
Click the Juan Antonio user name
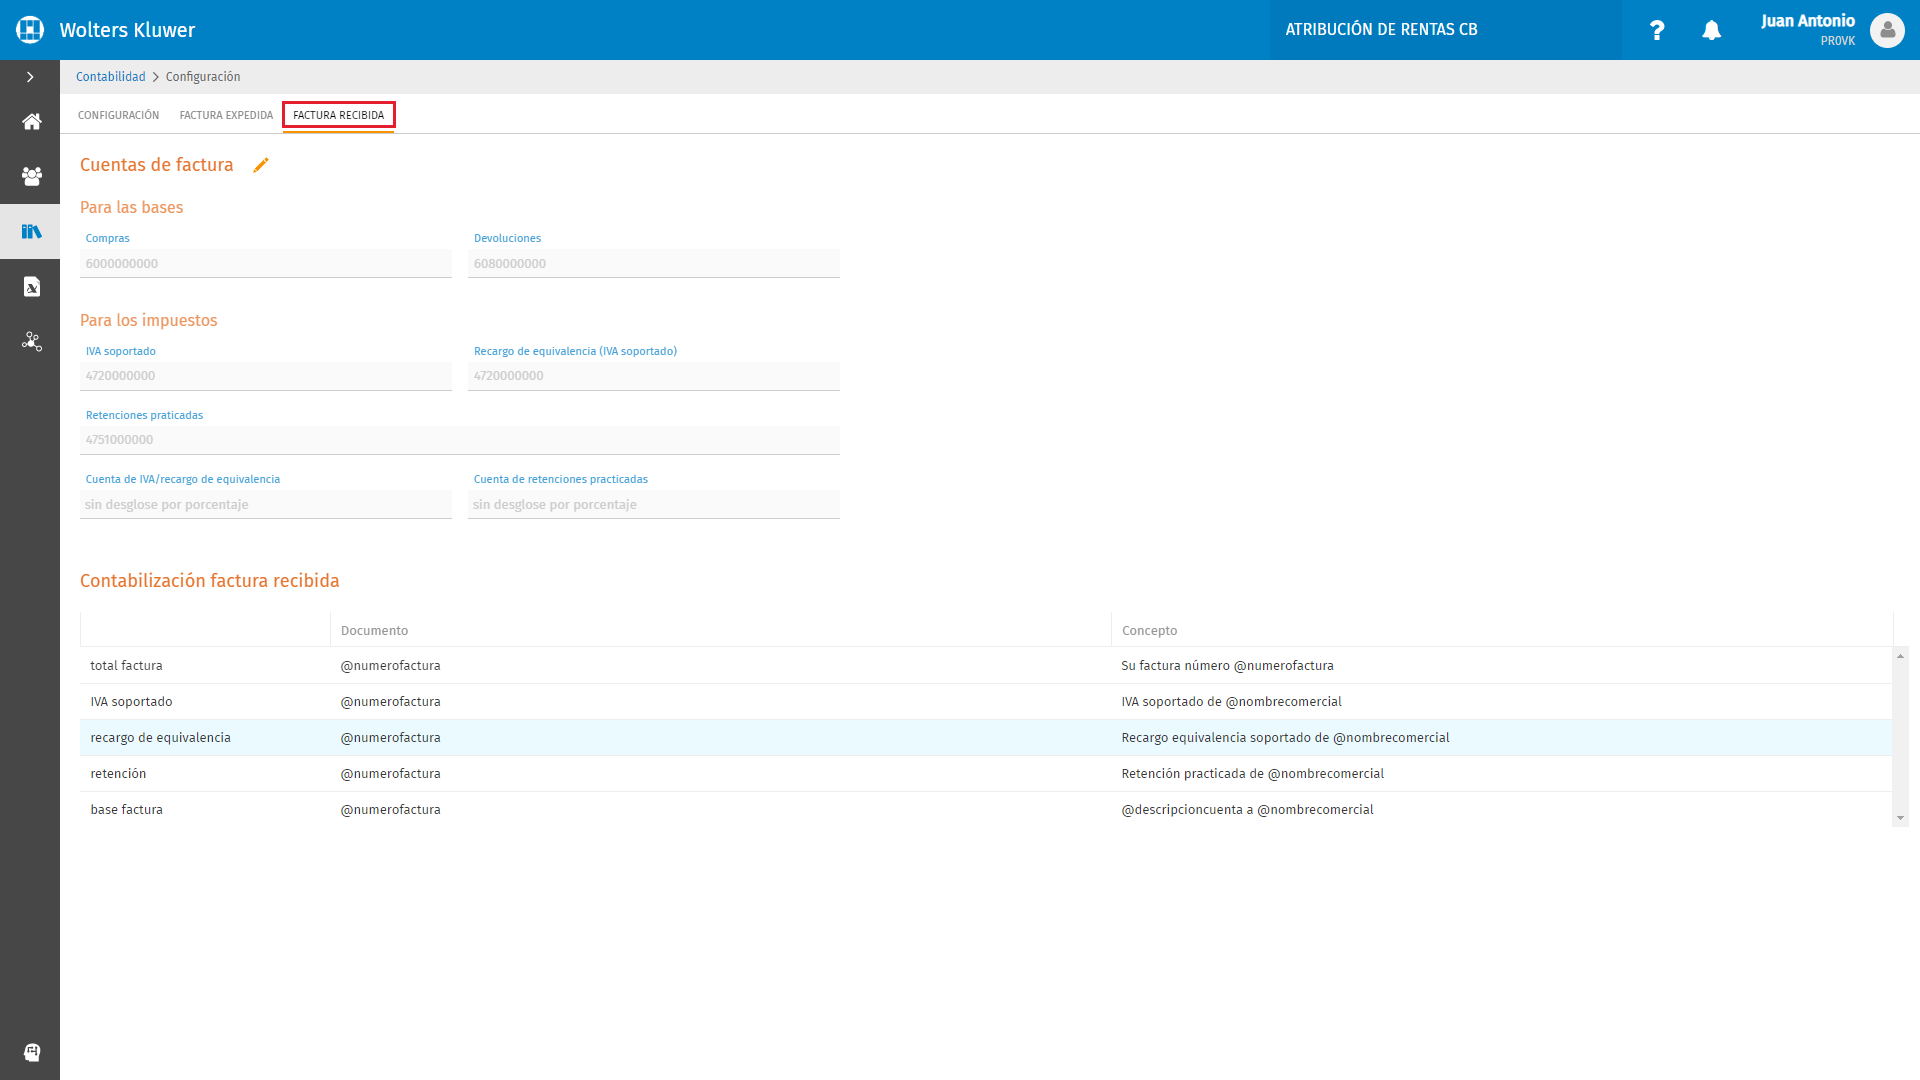1807,21
